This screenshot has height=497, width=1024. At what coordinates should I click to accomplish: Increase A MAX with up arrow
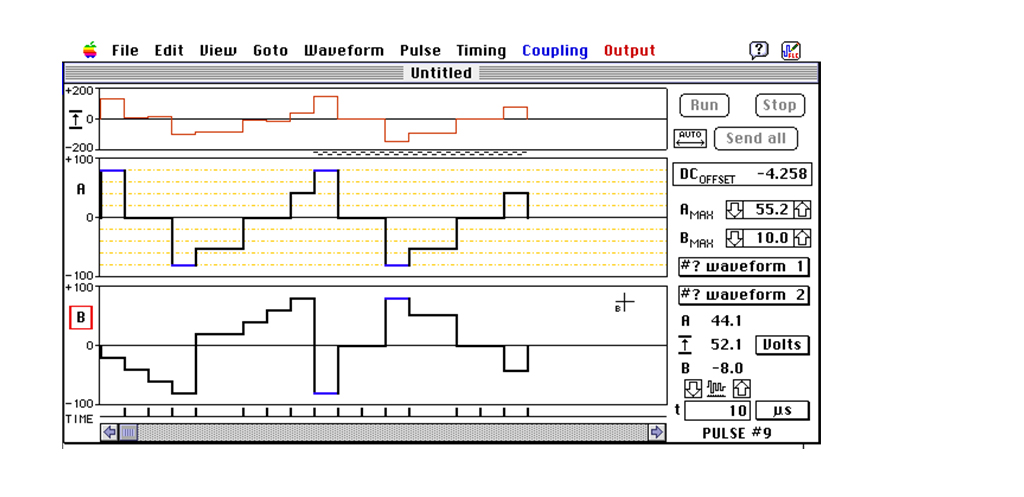(802, 210)
